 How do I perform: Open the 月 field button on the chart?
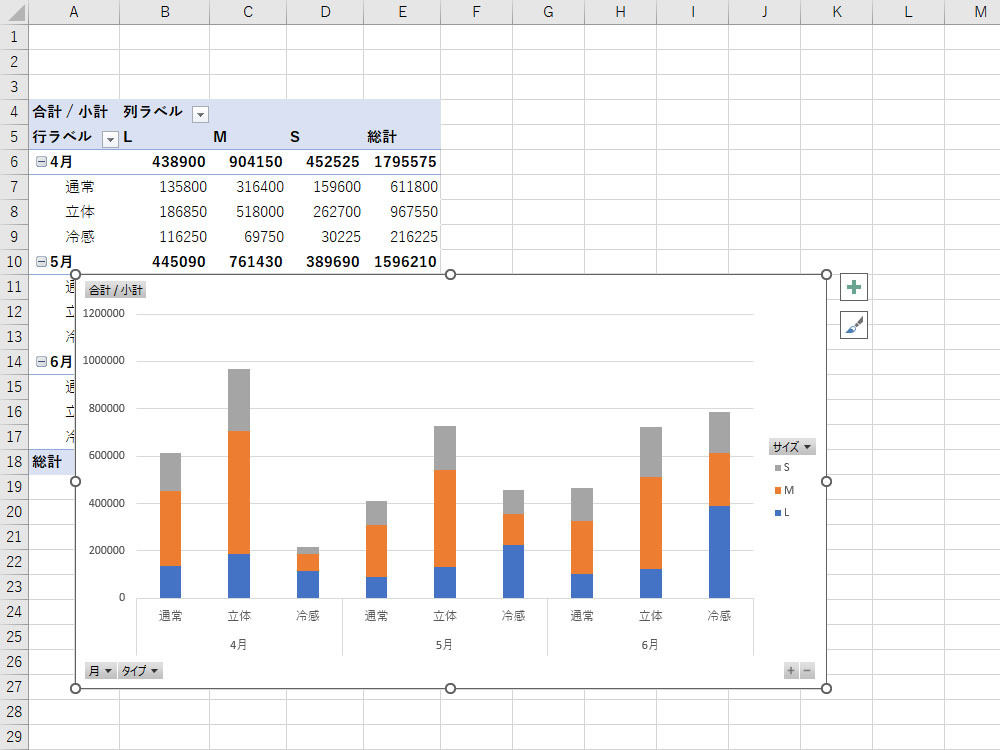point(100,671)
